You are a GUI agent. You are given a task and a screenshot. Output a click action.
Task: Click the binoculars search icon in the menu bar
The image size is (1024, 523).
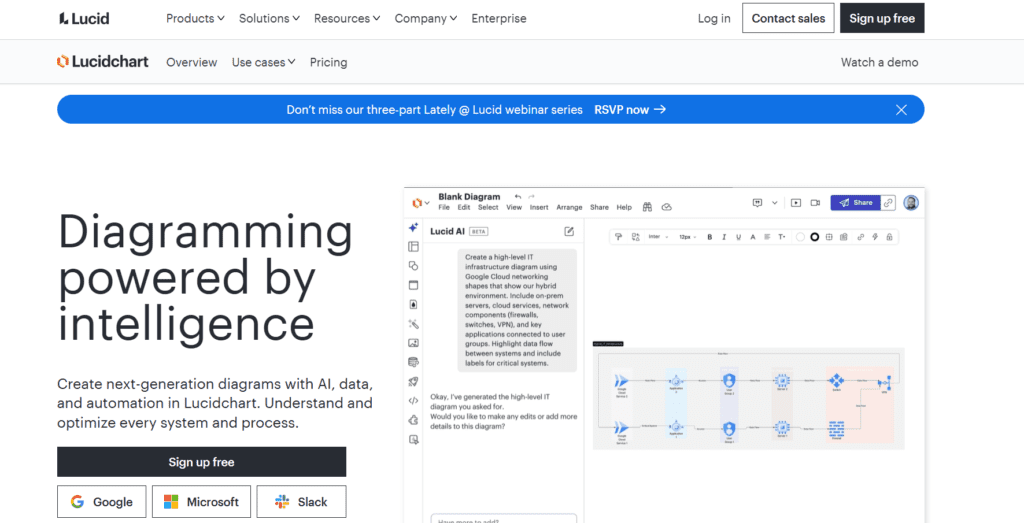(x=648, y=207)
